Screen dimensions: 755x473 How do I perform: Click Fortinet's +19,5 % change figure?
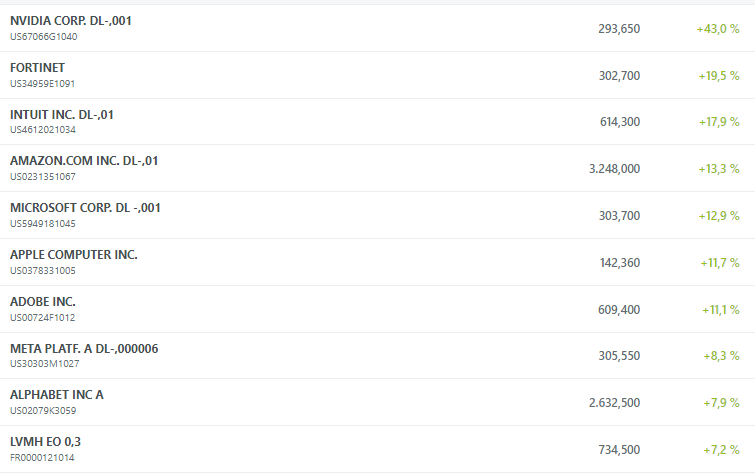coord(719,76)
